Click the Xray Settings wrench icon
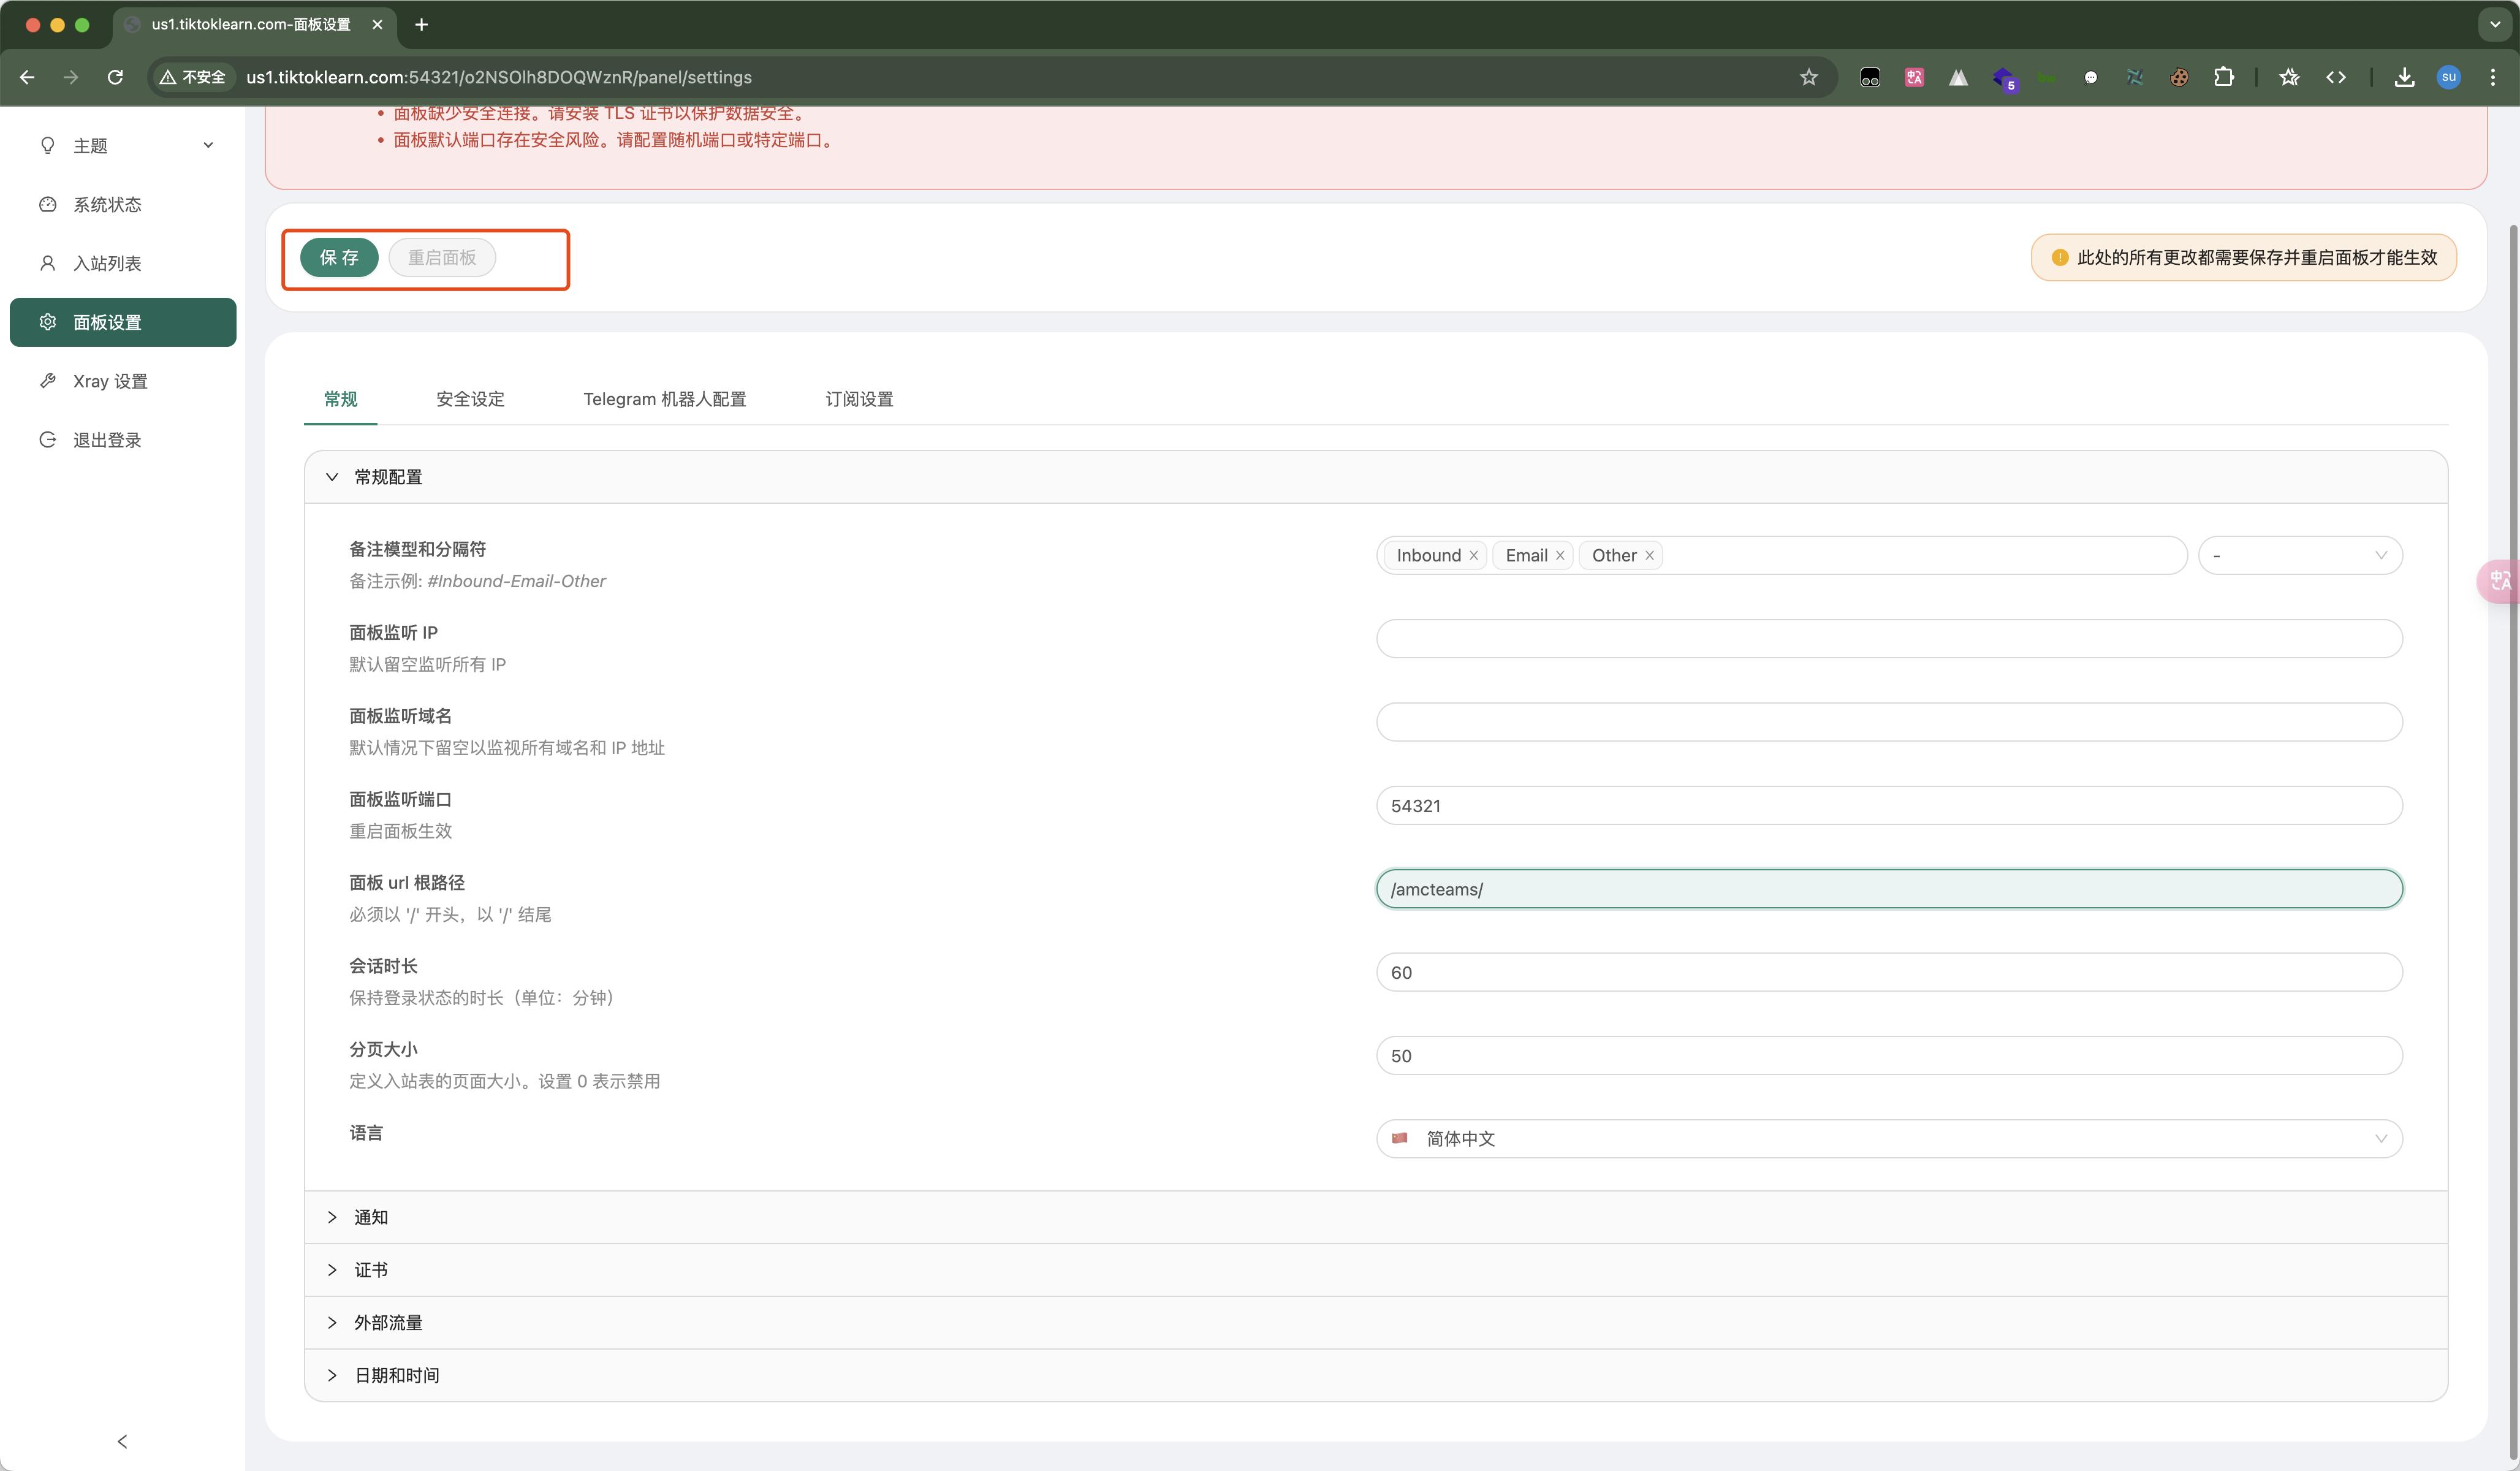2520x1471 pixels. [47, 381]
